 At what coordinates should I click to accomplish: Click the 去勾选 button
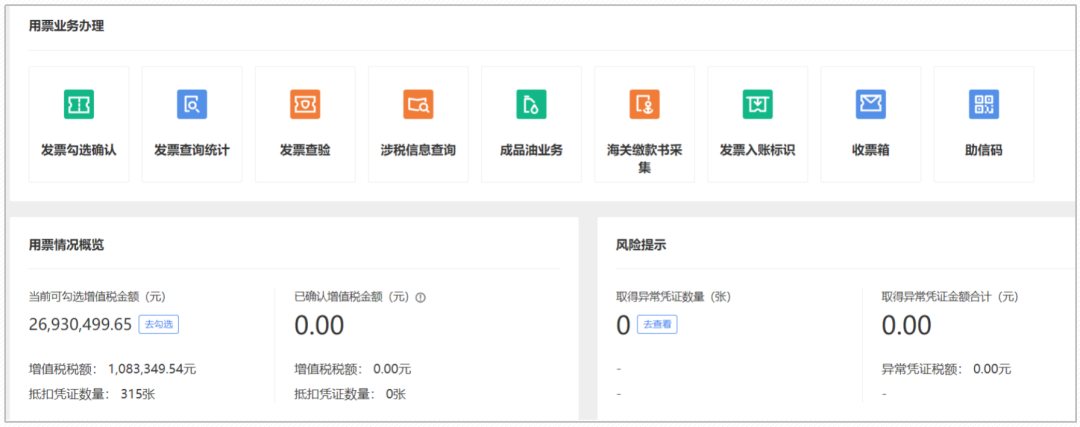(159, 324)
